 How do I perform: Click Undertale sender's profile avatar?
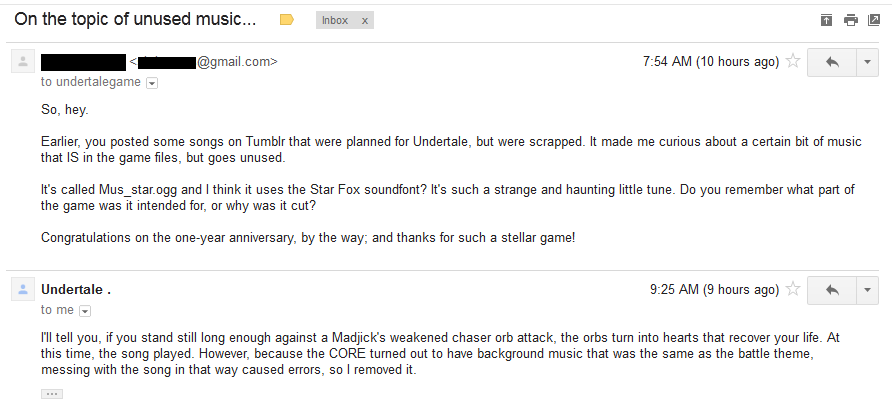tap(22, 290)
